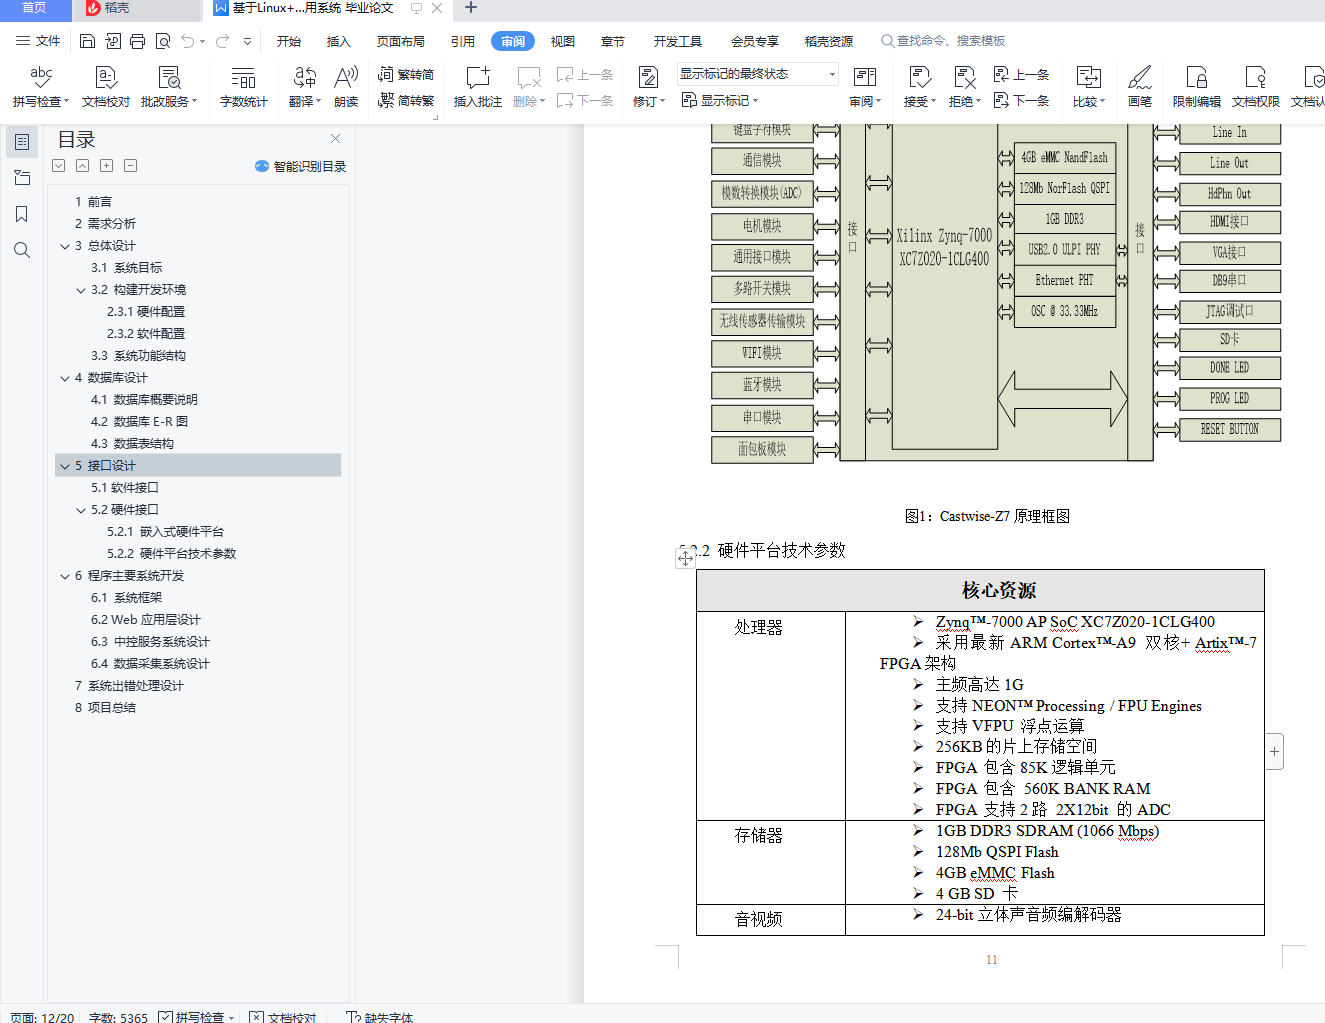Run 文档校对 from the ribbon

106,87
